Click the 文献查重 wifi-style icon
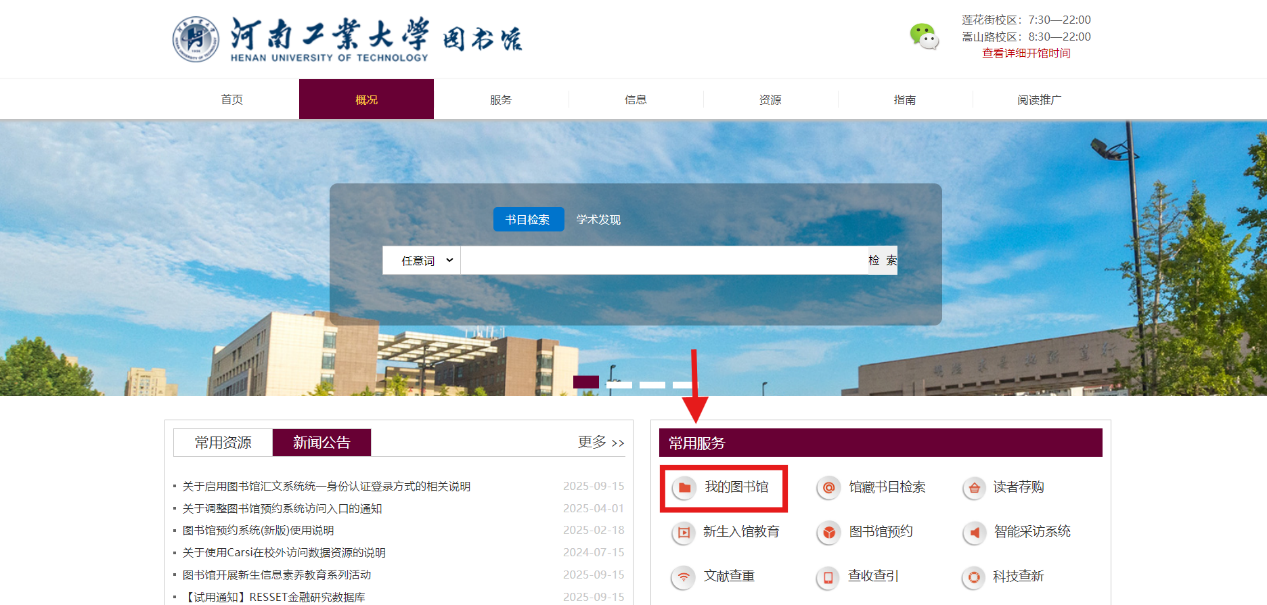The image size is (1267, 605). click(684, 577)
